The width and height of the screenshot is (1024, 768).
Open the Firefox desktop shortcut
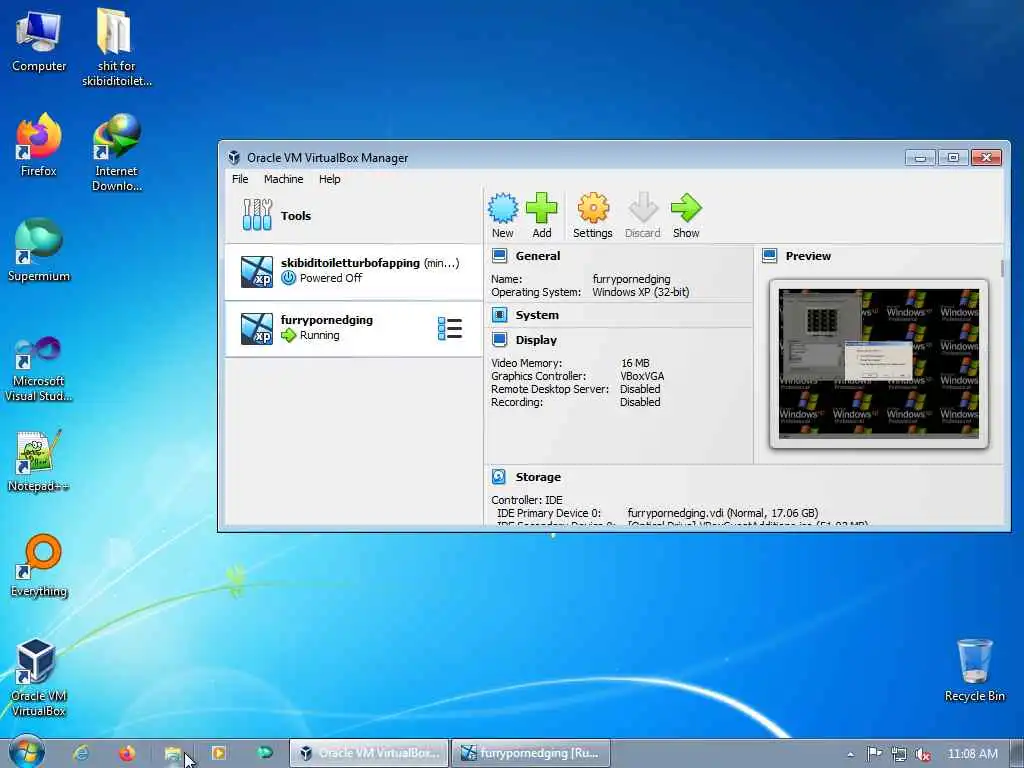pos(39,145)
